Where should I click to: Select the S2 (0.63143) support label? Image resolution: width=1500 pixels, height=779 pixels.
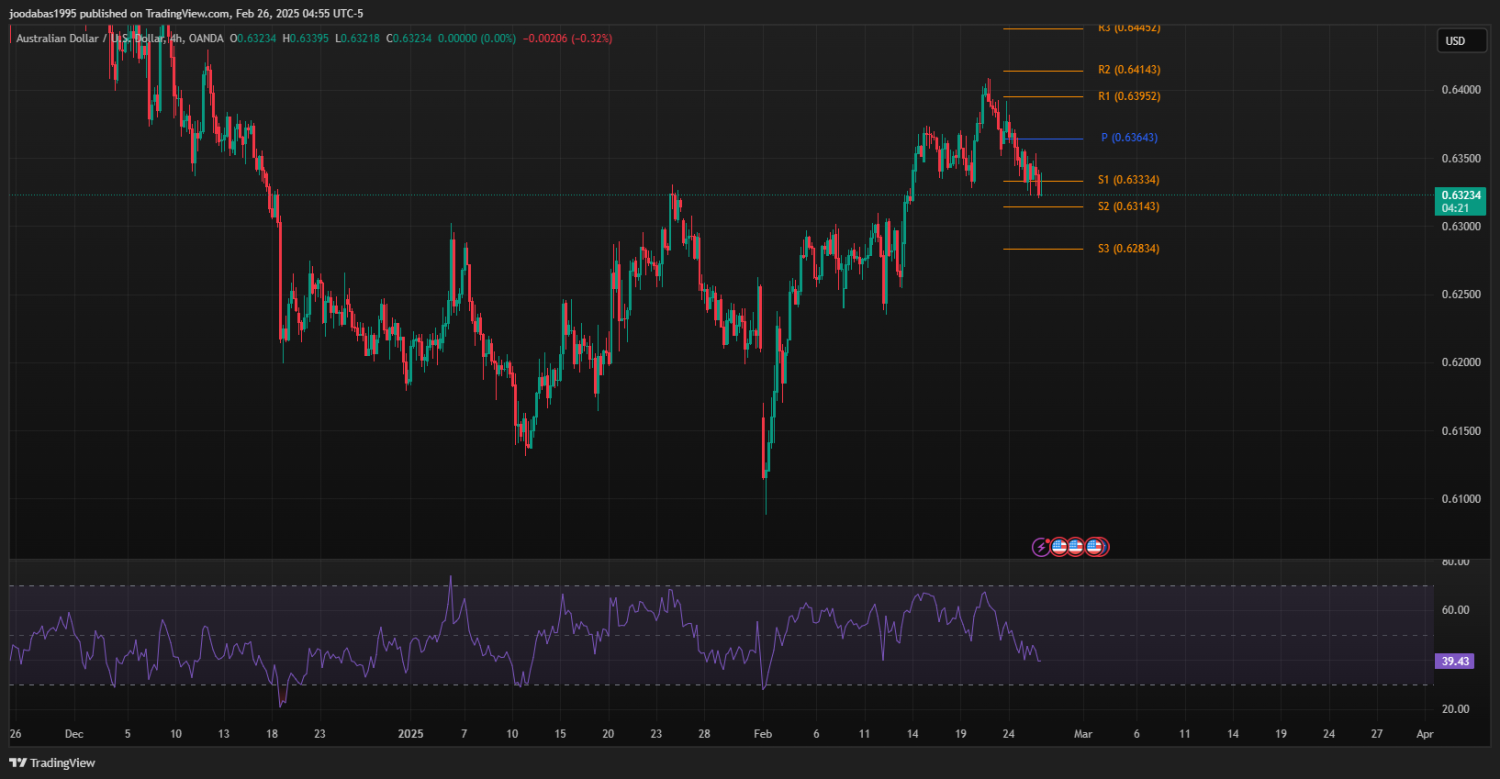[x=1129, y=206]
